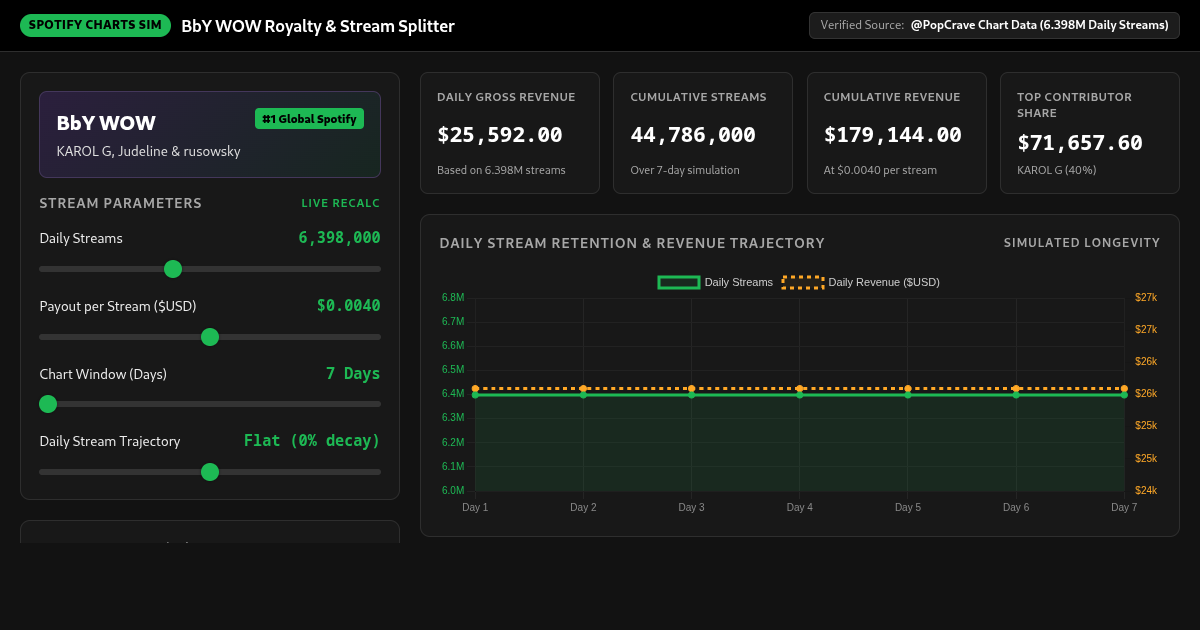Click the 6.8M left axis label
Image resolution: width=1200 pixels, height=630 pixels.
[453, 297]
